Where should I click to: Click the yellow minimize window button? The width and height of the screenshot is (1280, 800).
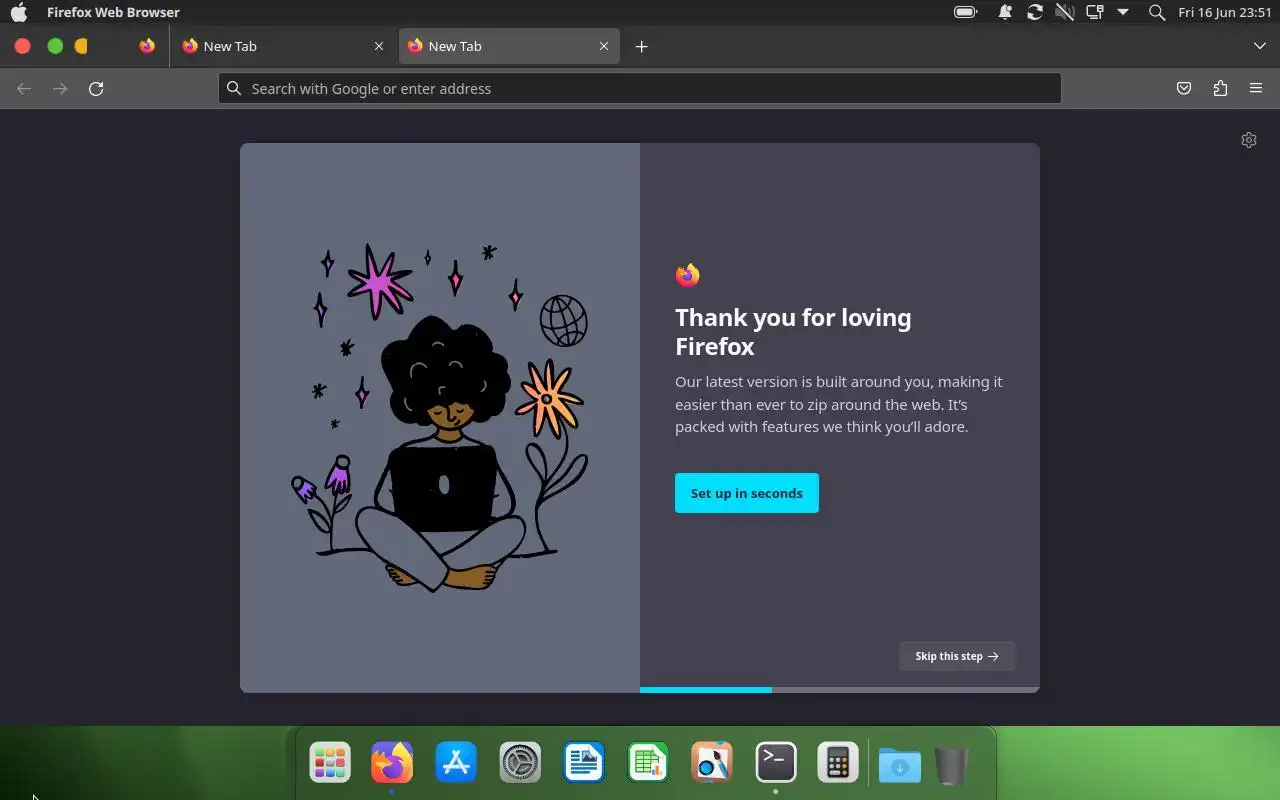[82, 46]
